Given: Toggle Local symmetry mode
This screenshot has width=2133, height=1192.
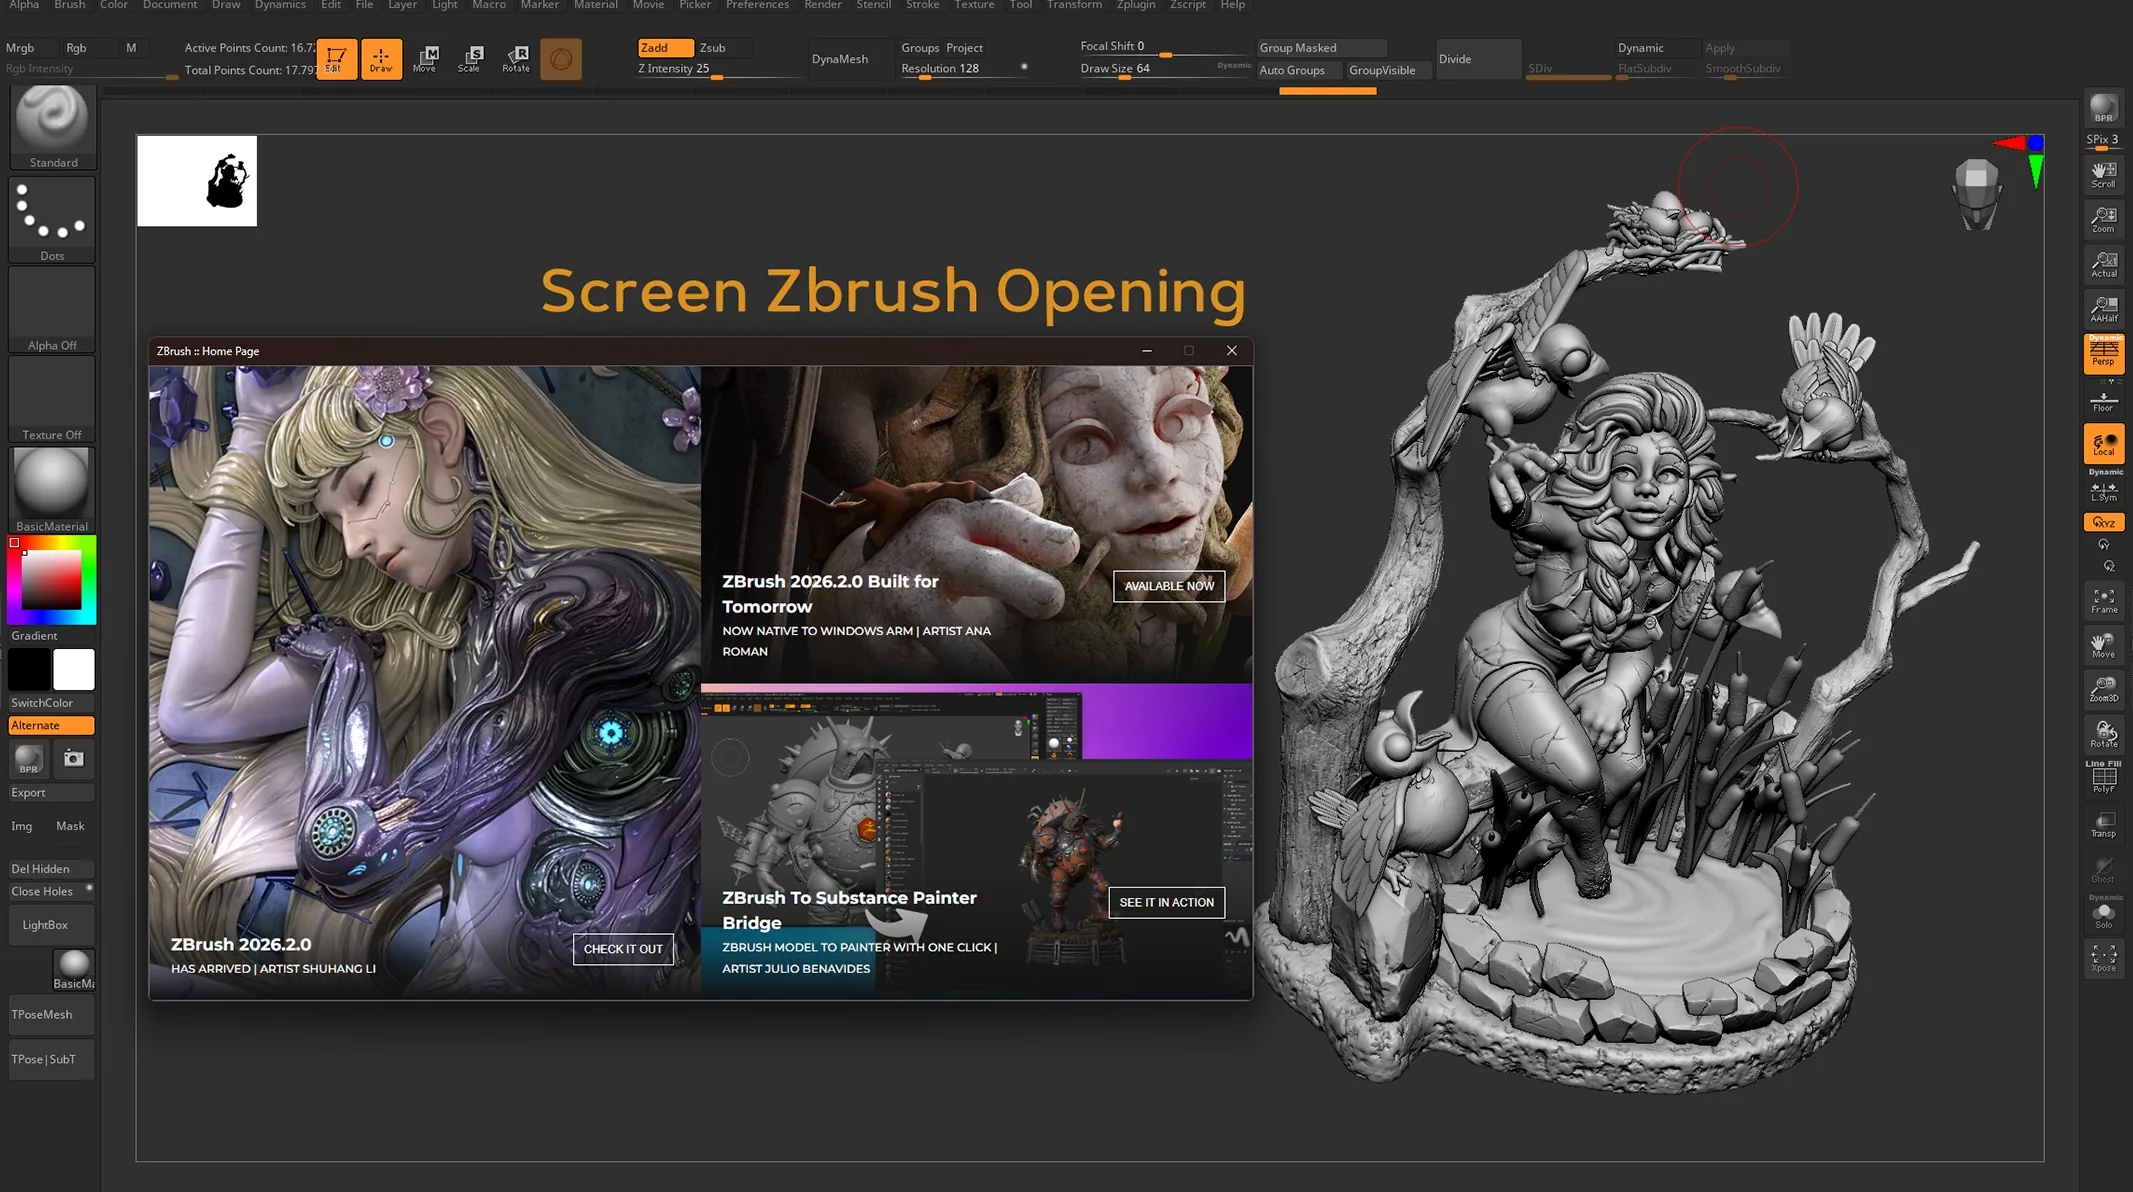Looking at the screenshot, I should click(2103, 443).
